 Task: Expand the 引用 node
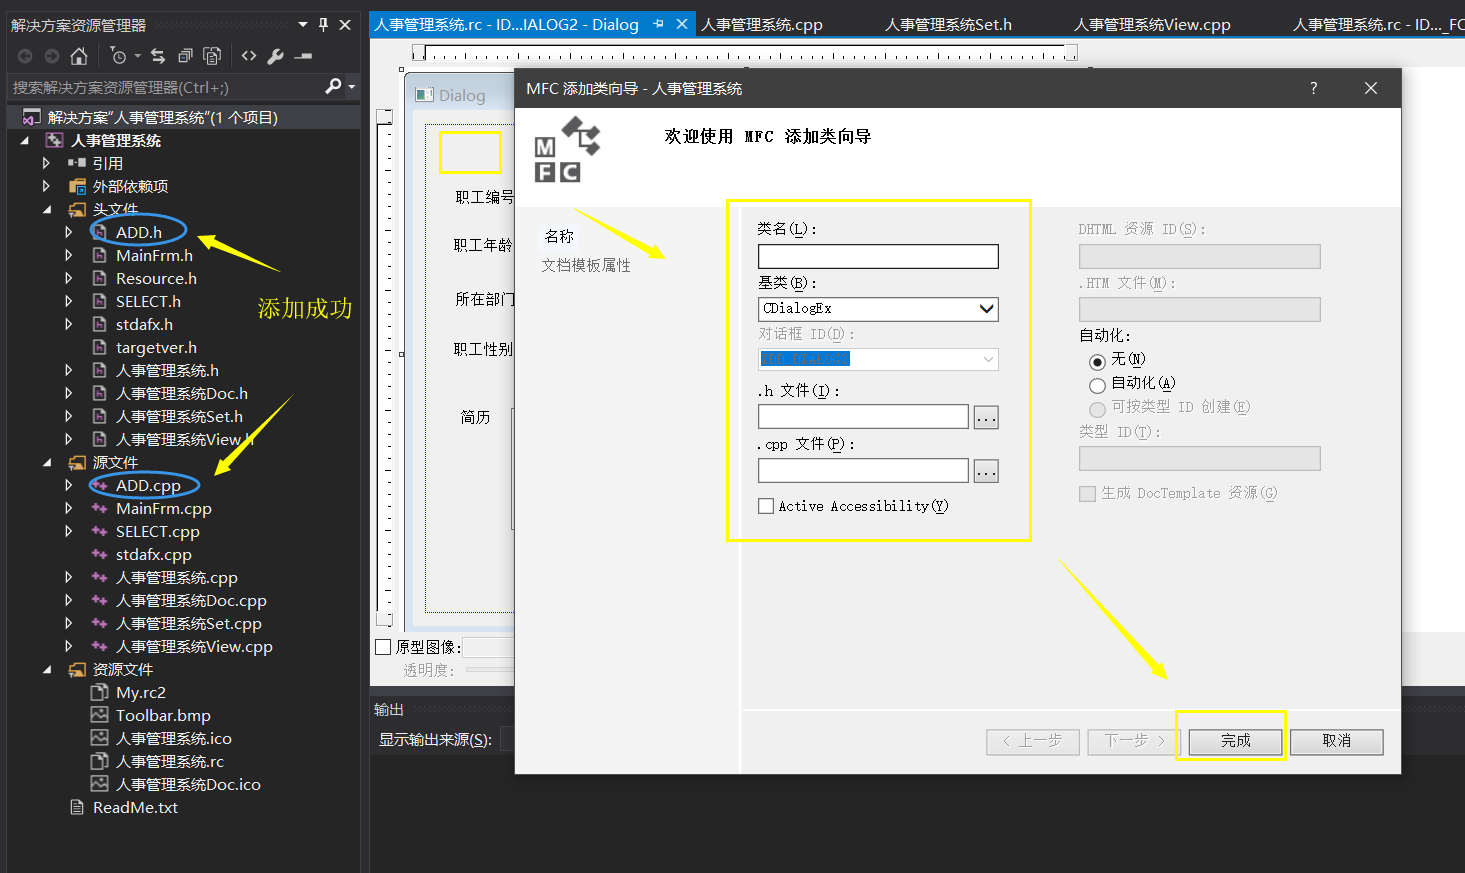46,163
